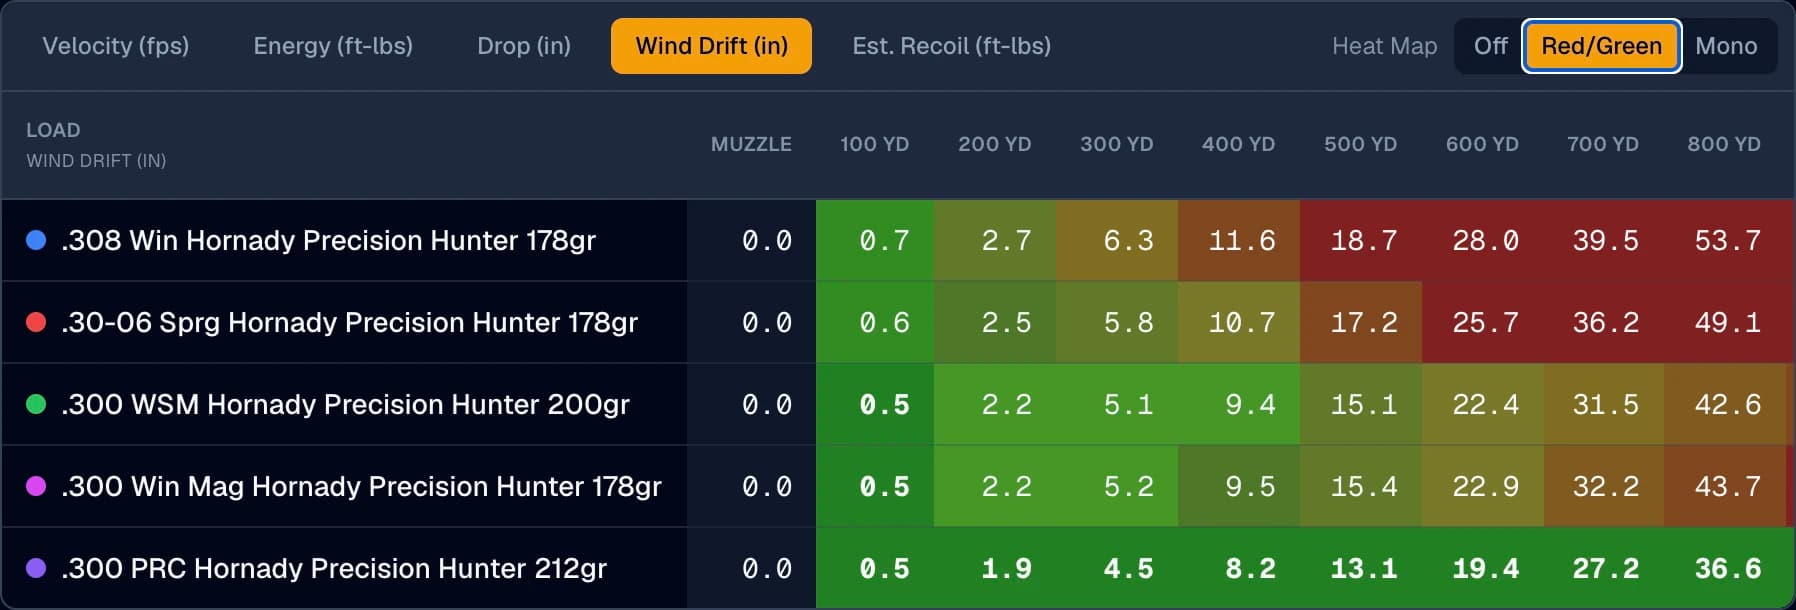Click the 300 YD column header

pyautogui.click(x=1116, y=144)
